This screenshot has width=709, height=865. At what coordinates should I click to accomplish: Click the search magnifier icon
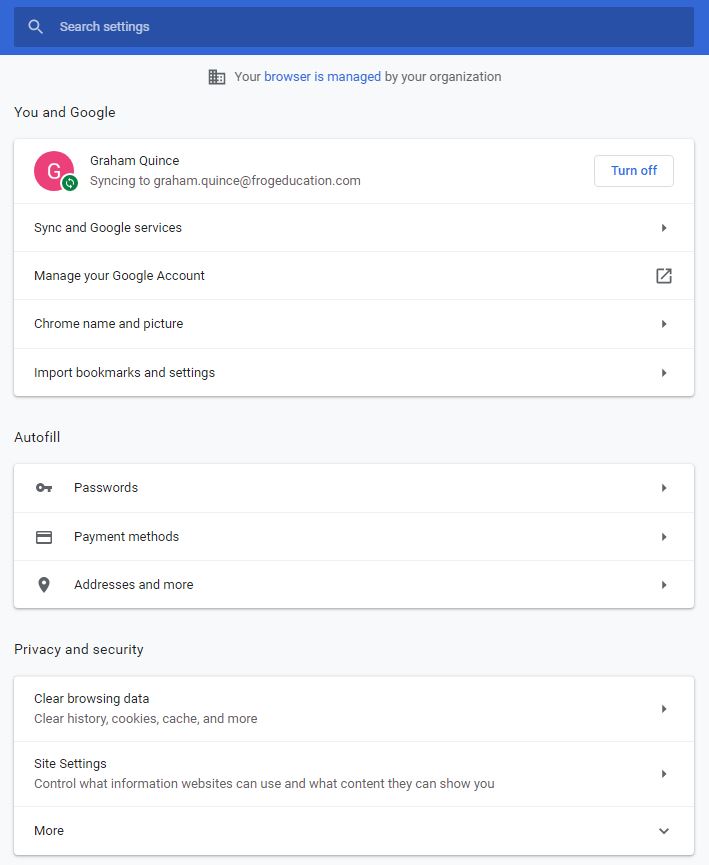tap(35, 26)
